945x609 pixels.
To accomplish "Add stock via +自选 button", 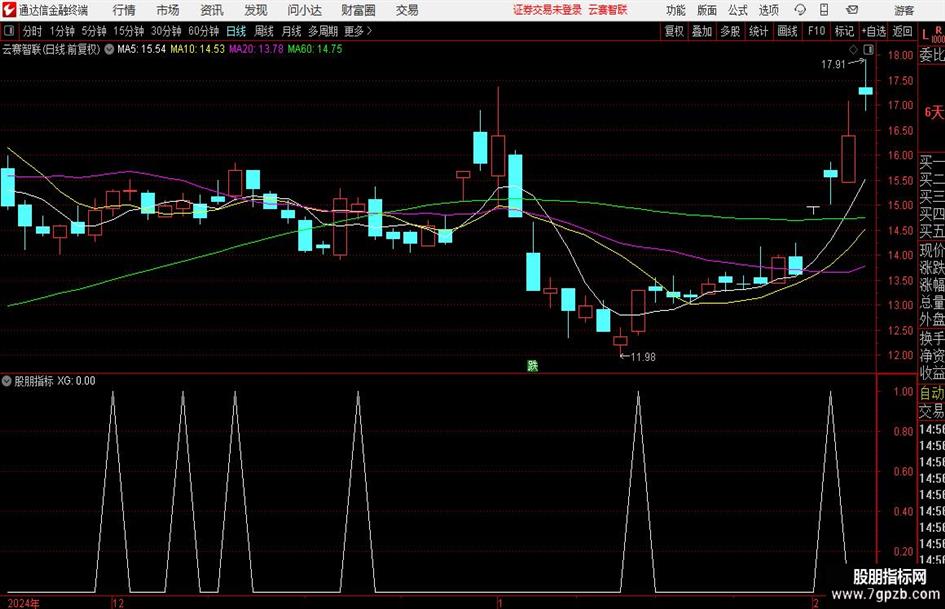I will coord(874,31).
